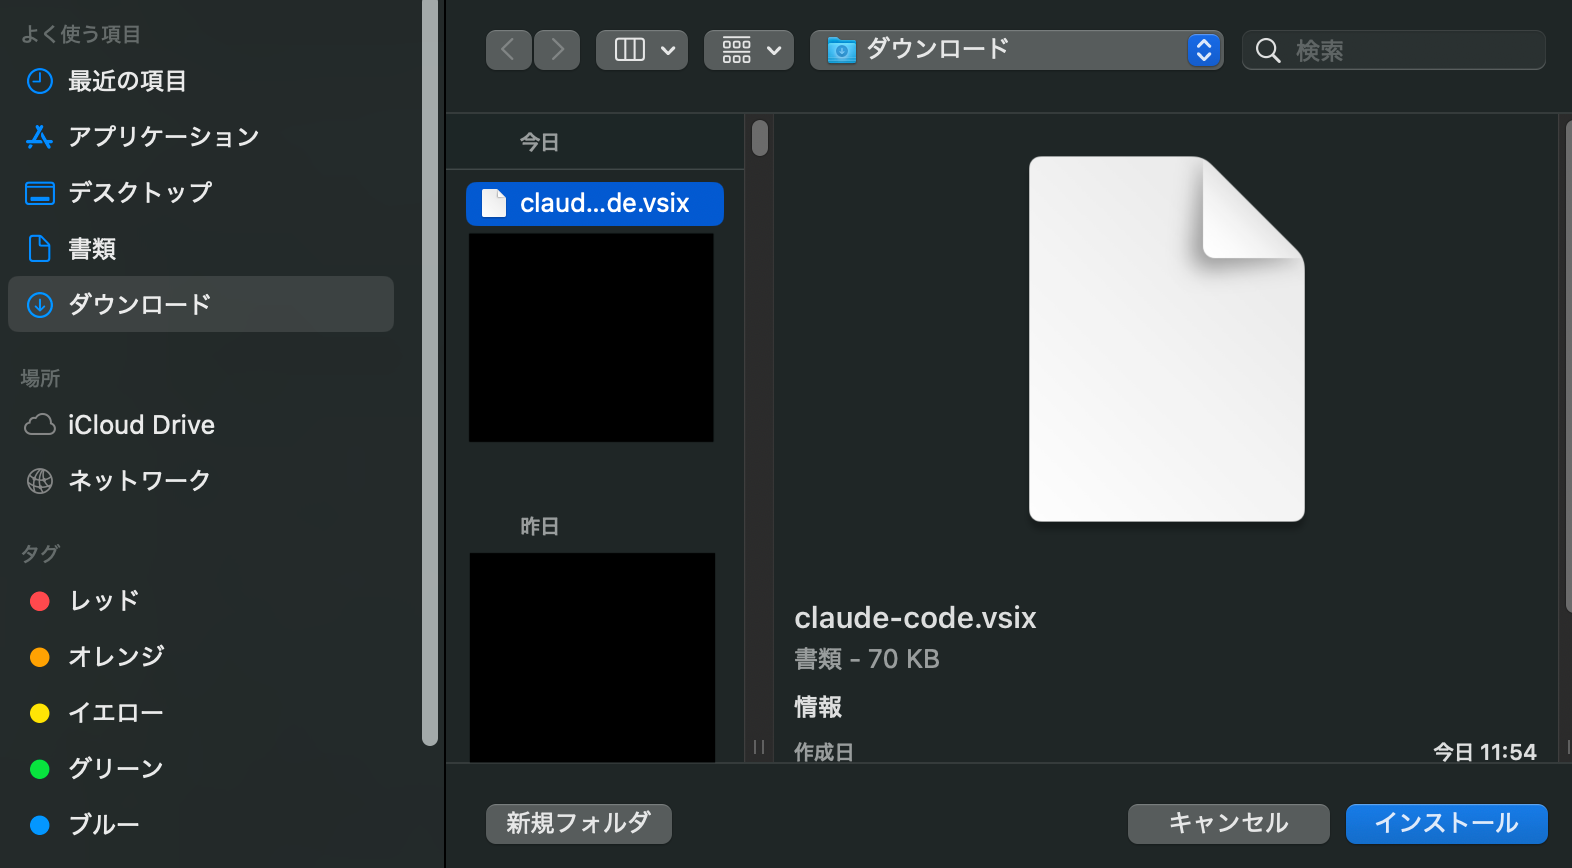
Task: Open the 最近の項目 sidebar item
Action: click(200, 81)
